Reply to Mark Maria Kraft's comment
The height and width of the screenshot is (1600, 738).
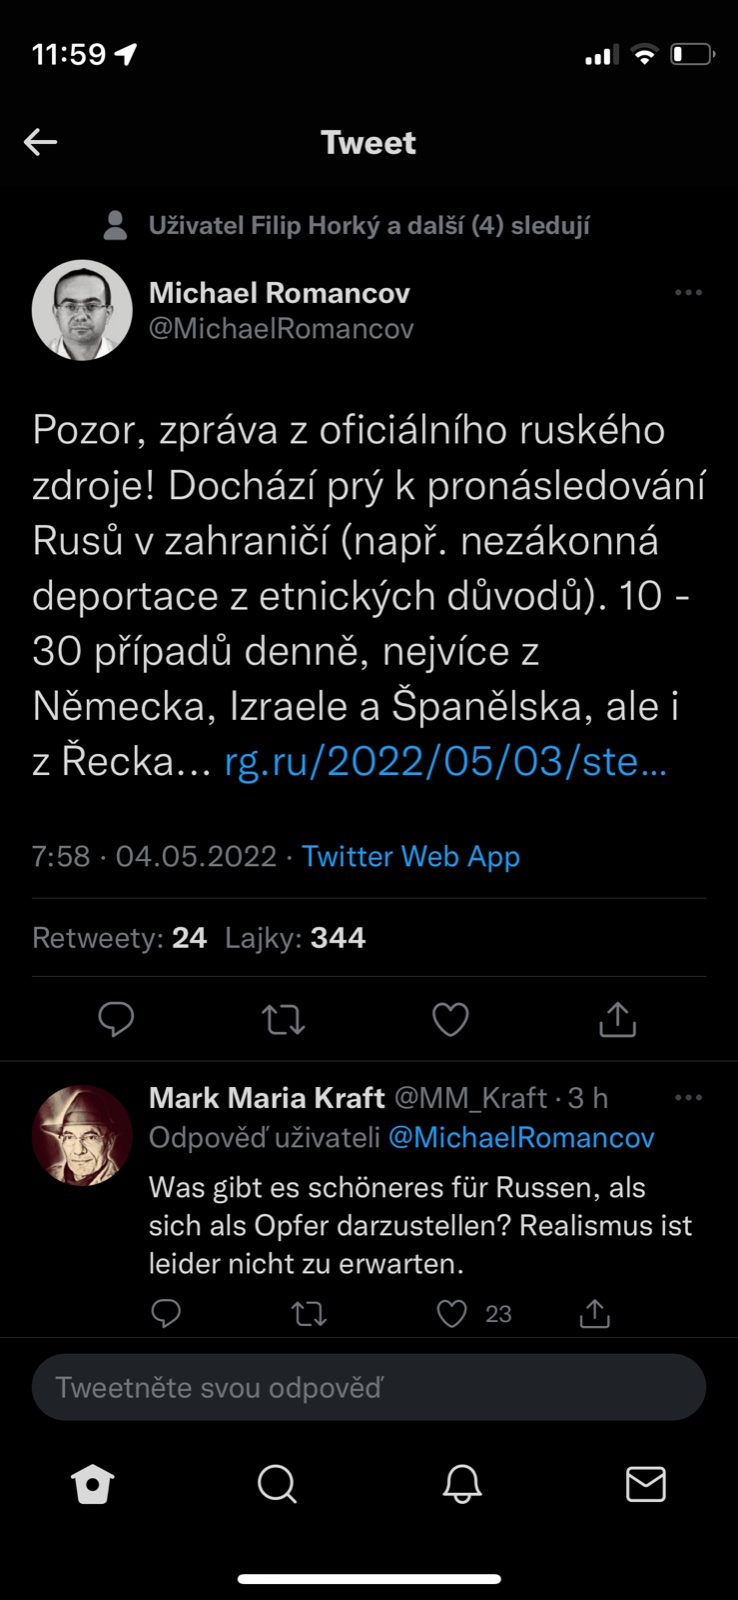pyautogui.click(x=166, y=1313)
